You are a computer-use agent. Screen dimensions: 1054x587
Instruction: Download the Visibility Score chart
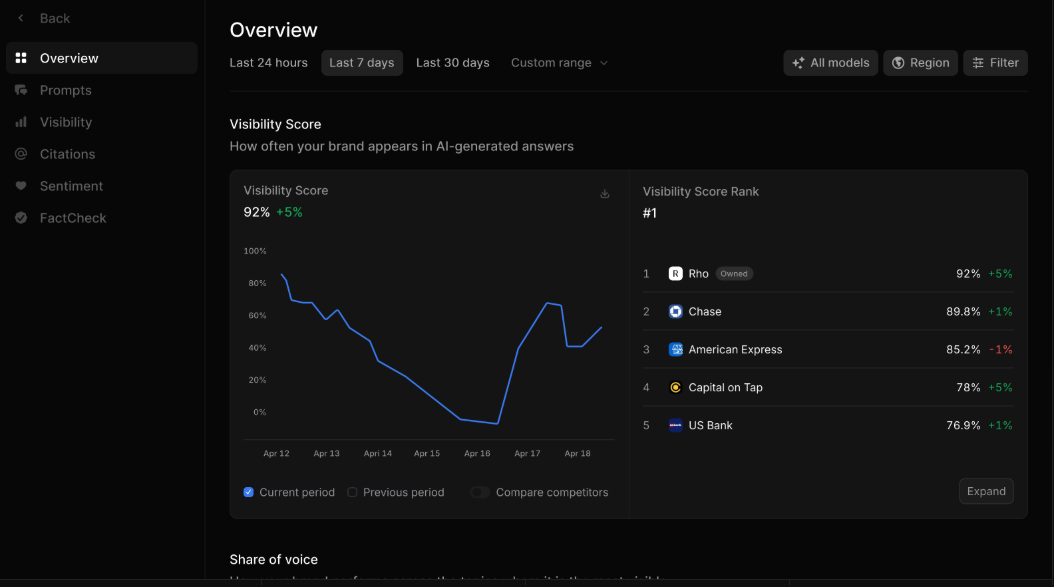[604, 194]
